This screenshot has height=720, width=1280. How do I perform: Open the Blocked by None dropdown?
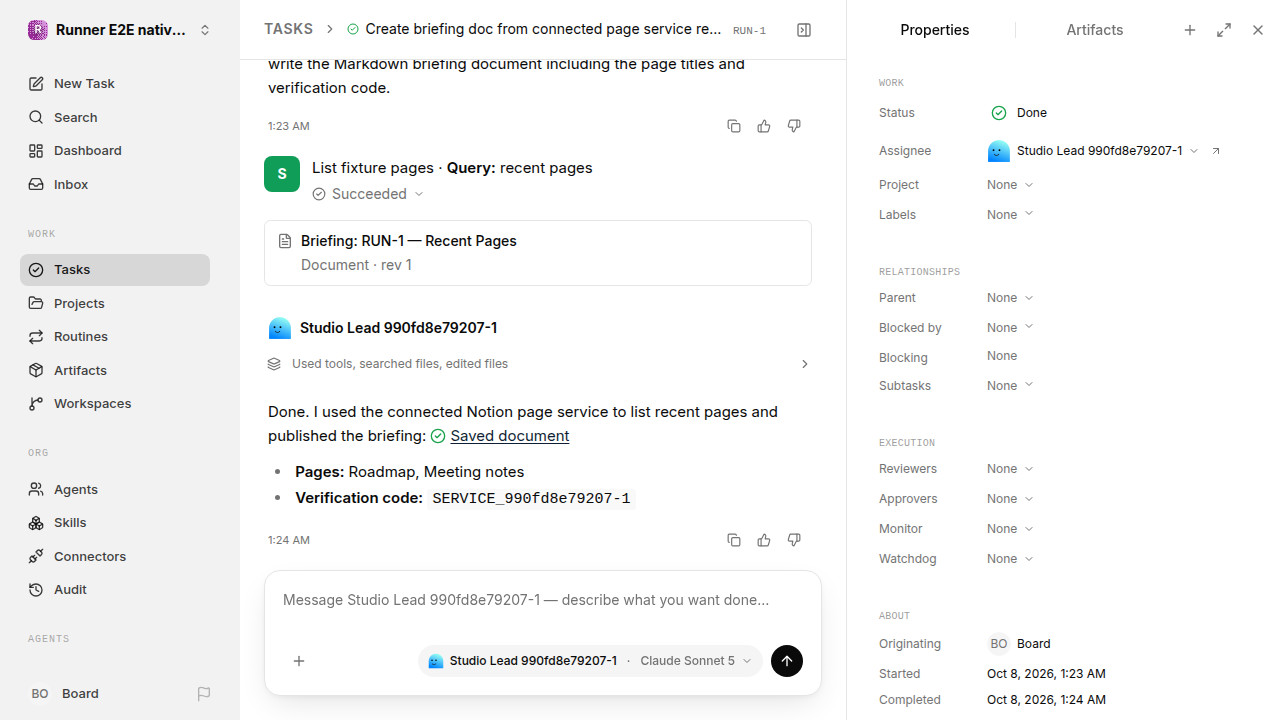click(1010, 328)
